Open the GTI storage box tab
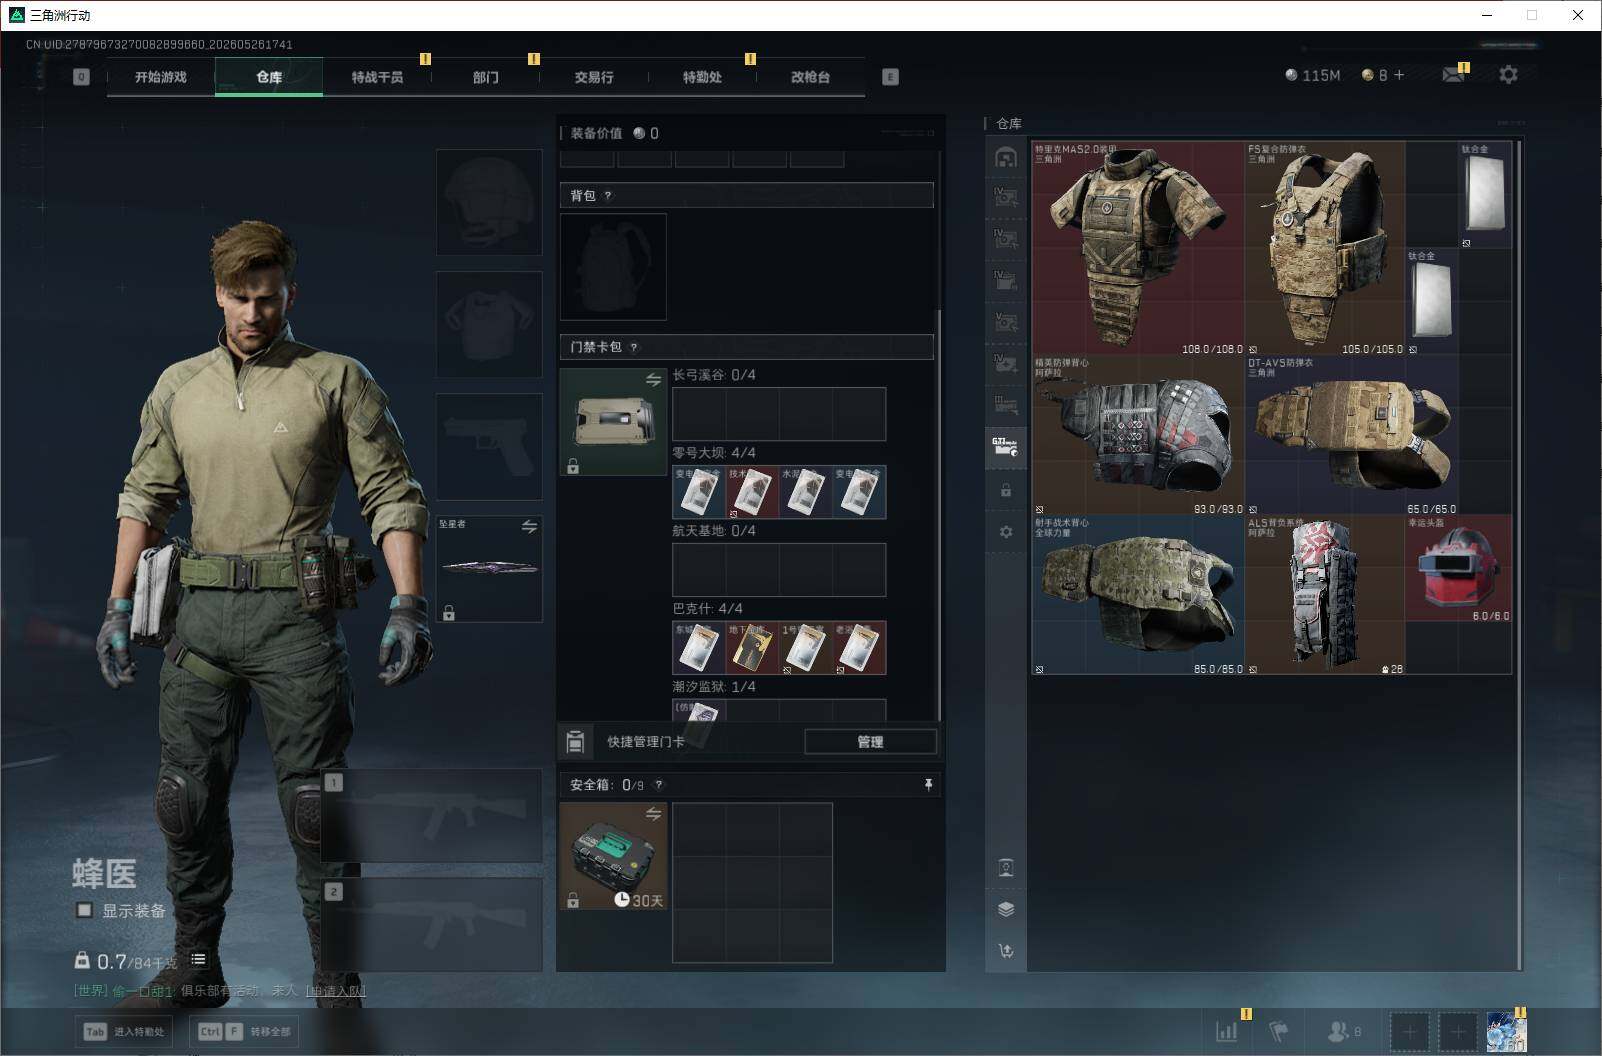1602x1056 pixels. 1005,447
